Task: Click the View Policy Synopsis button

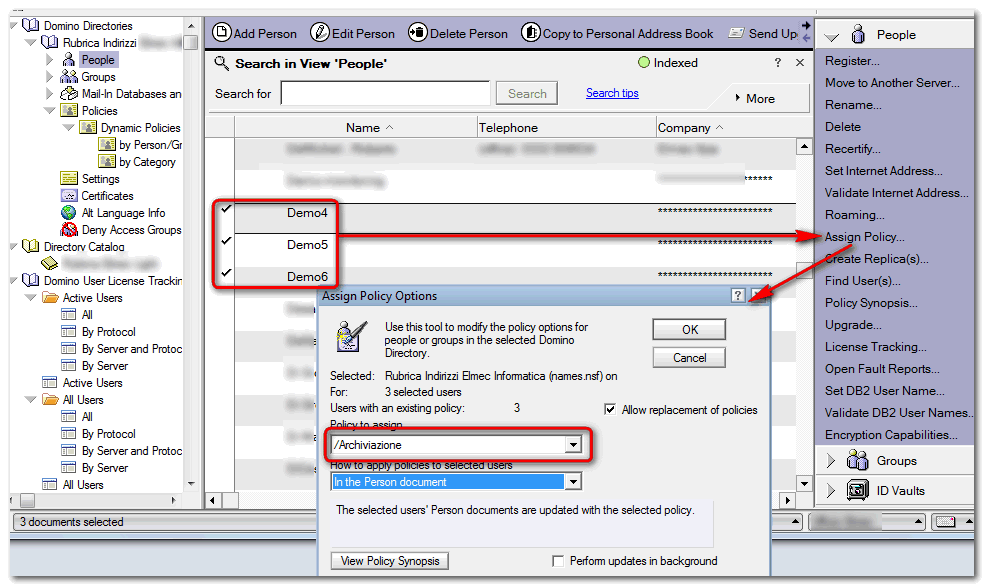Action: point(389,561)
